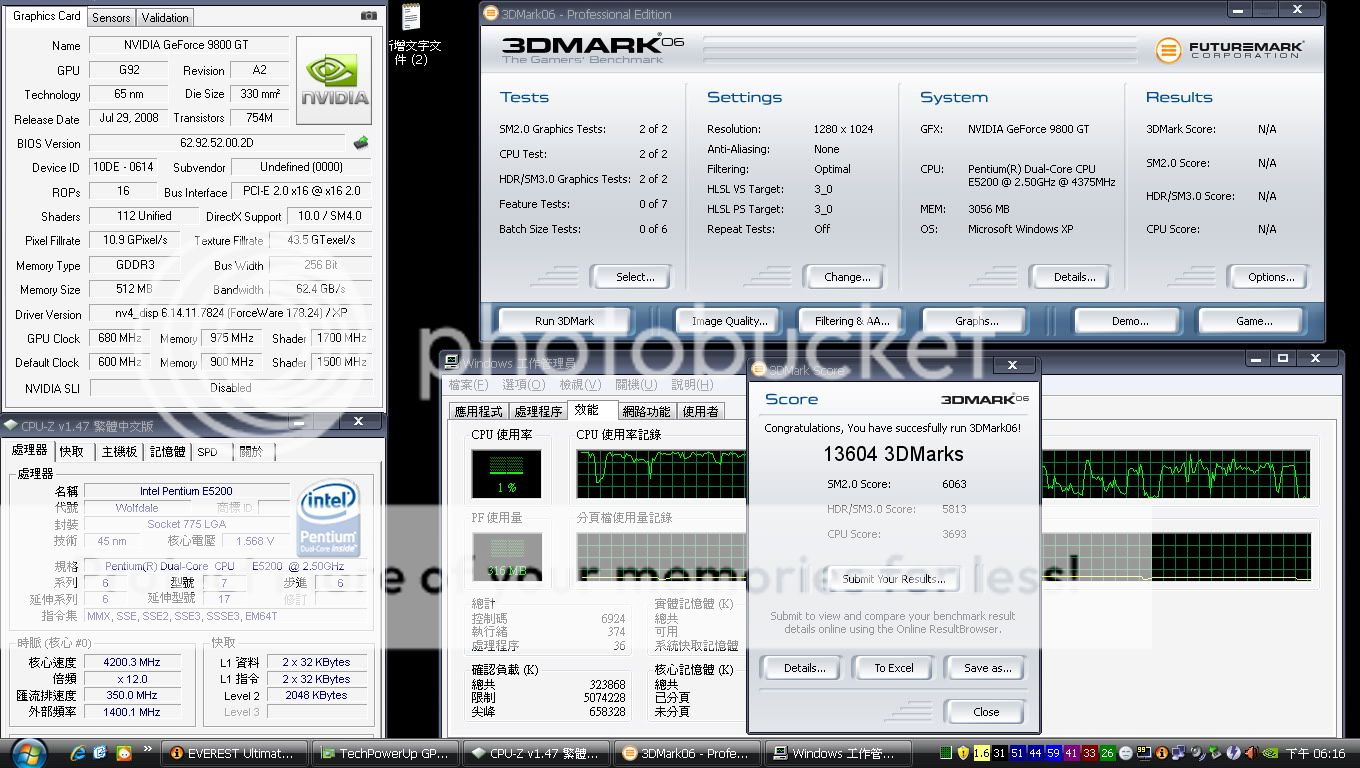Launch Internet Explorer from quick launch
Image resolution: width=1360 pixels, height=768 pixels.
pos(77,753)
